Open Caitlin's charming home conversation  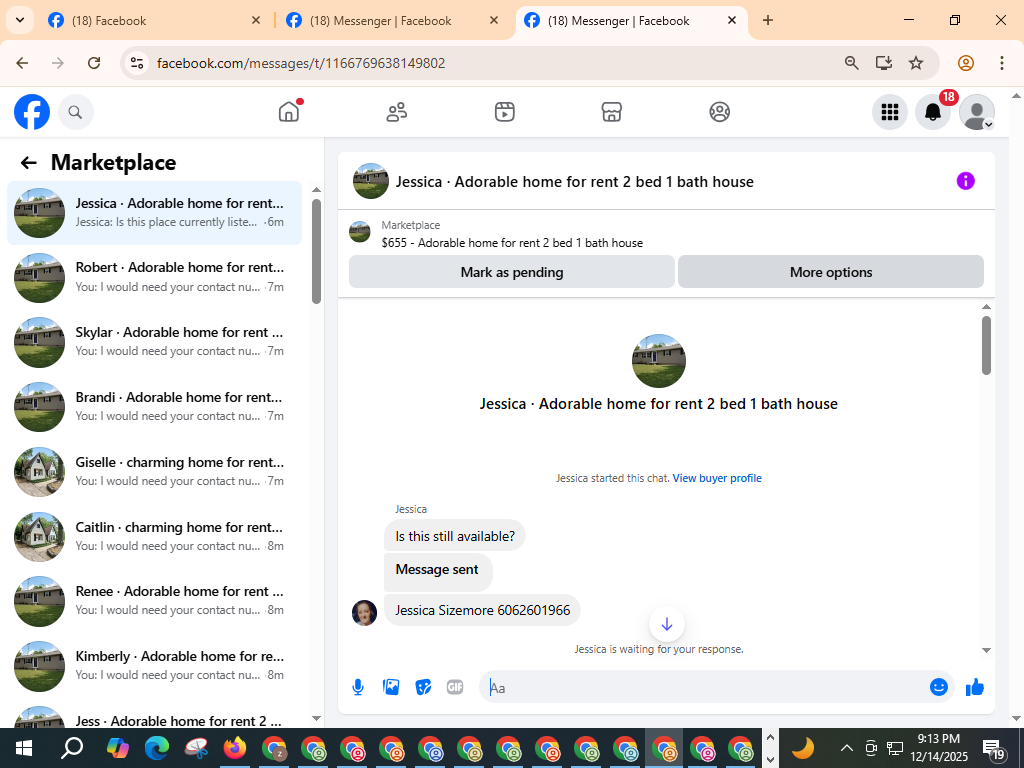tap(155, 537)
